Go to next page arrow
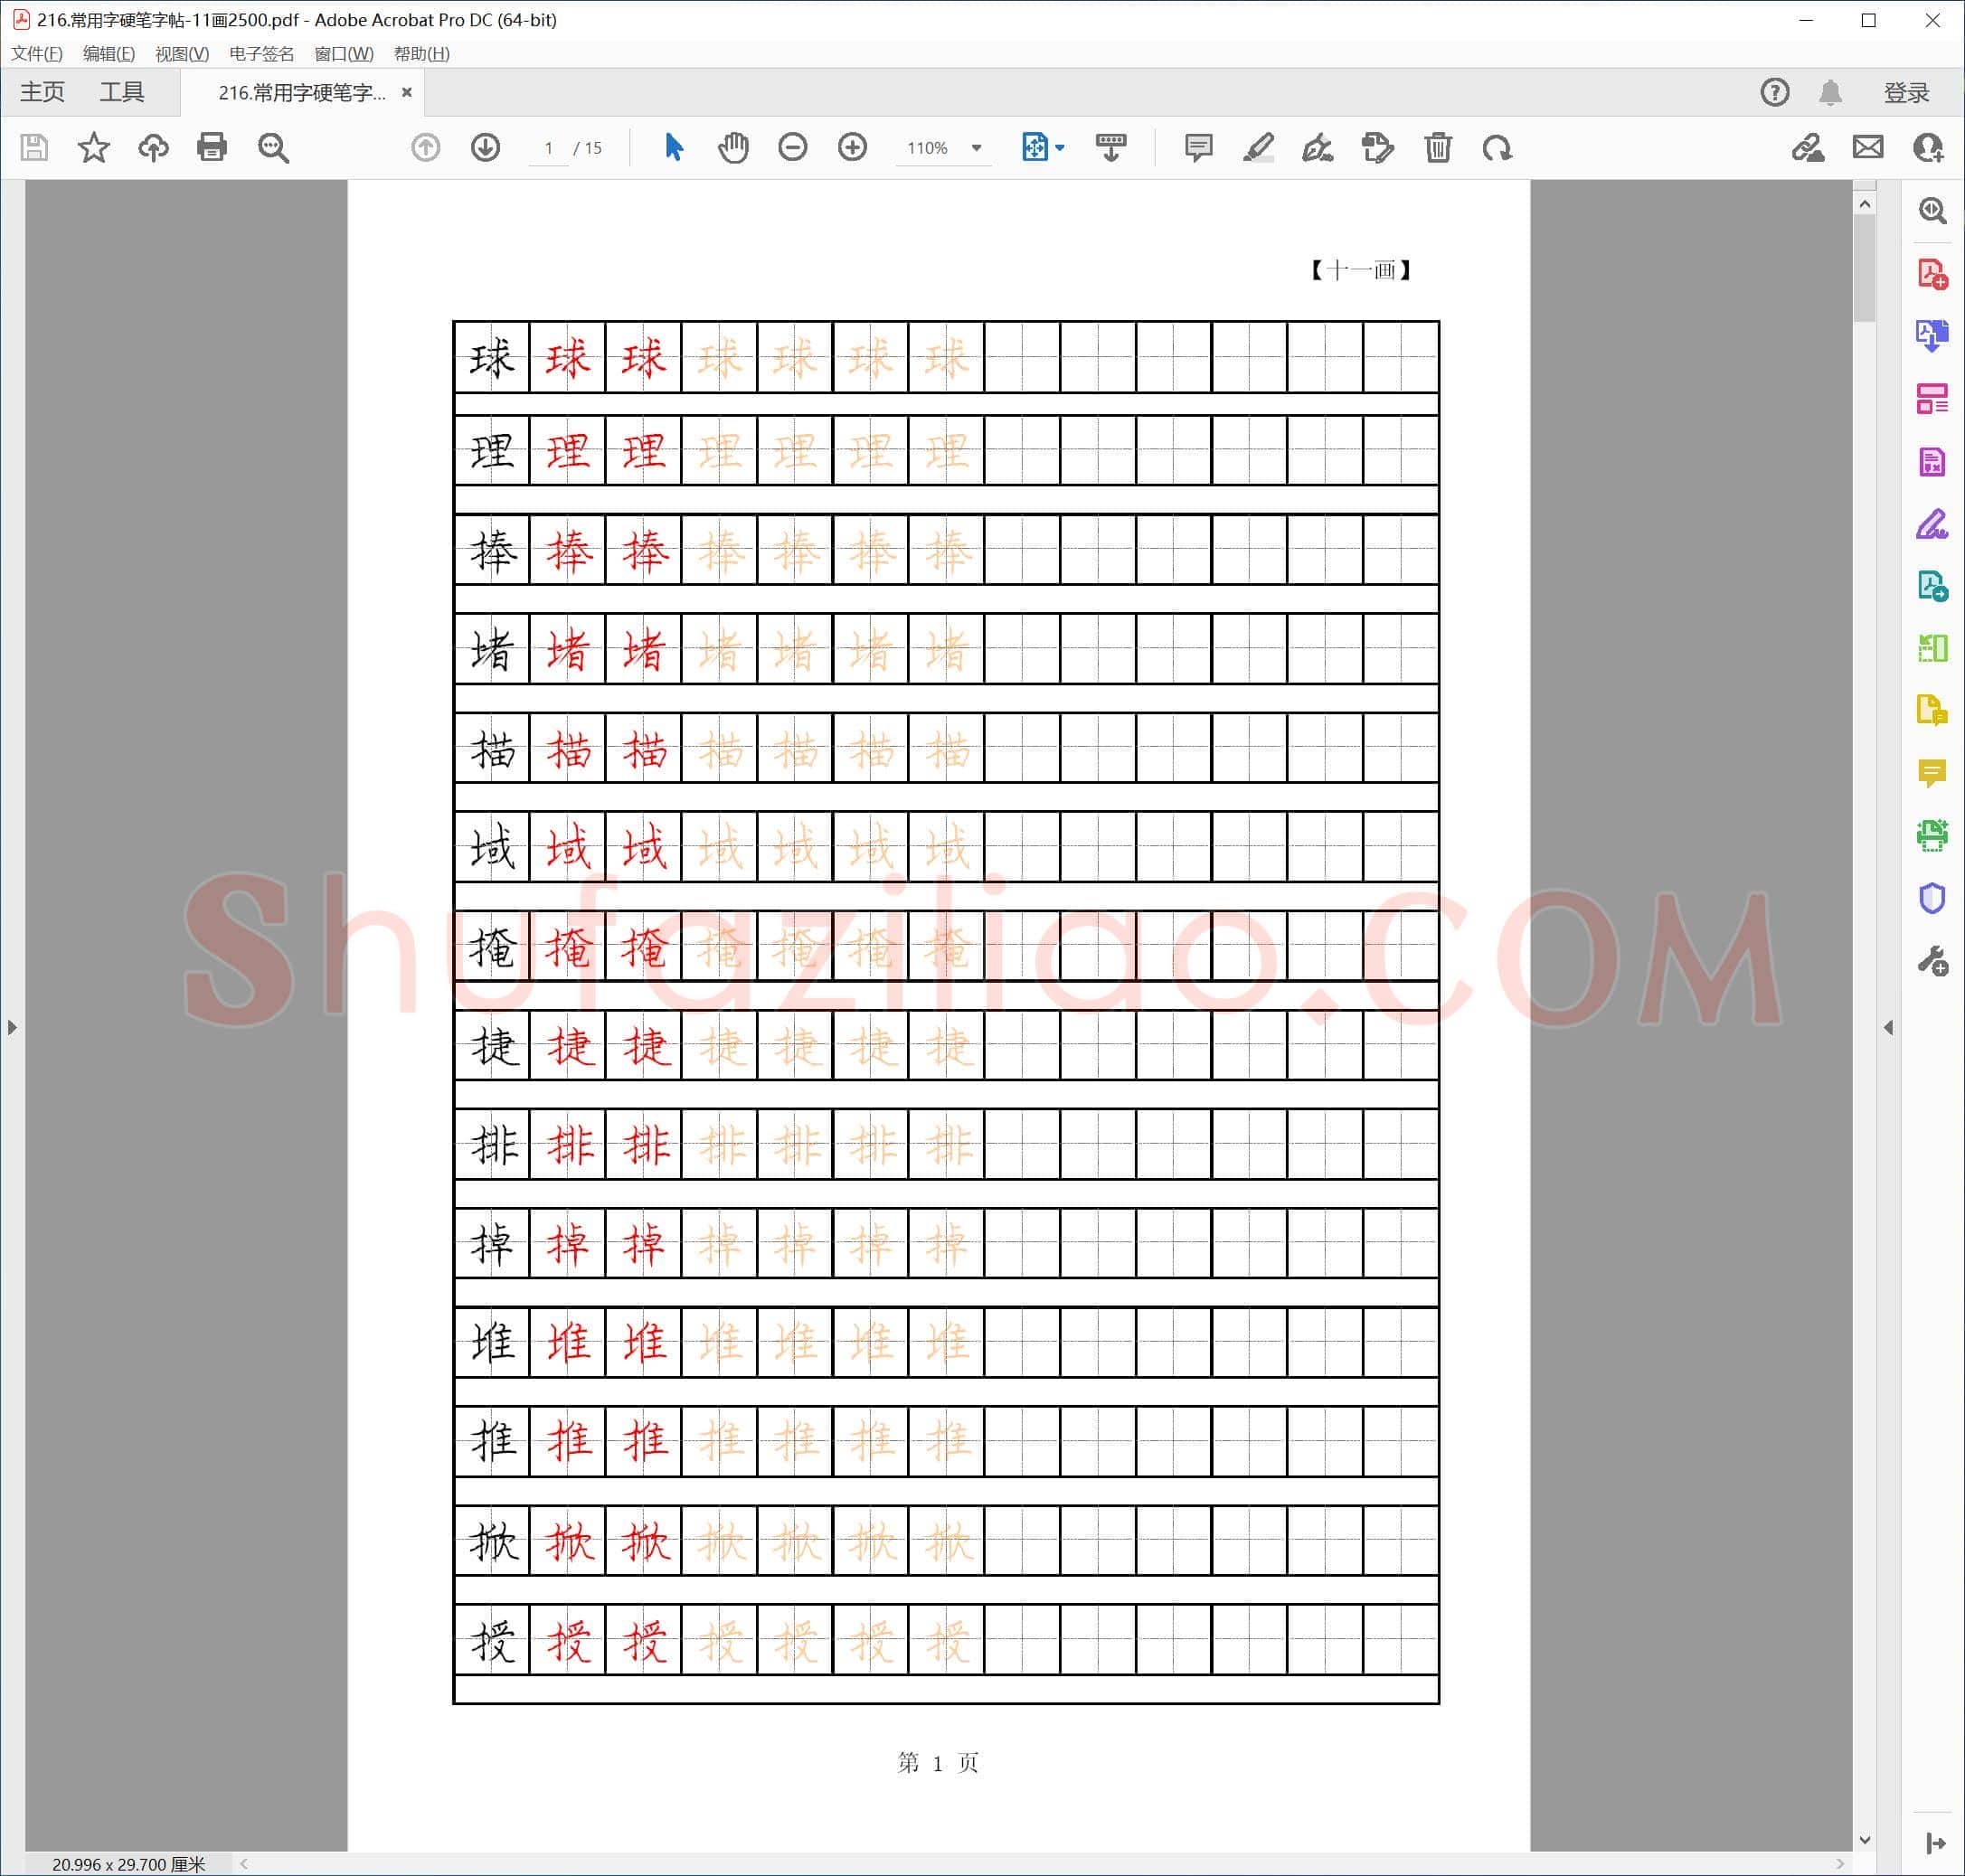Screen dimensions: 1965x1876 (x=486, y=148)
